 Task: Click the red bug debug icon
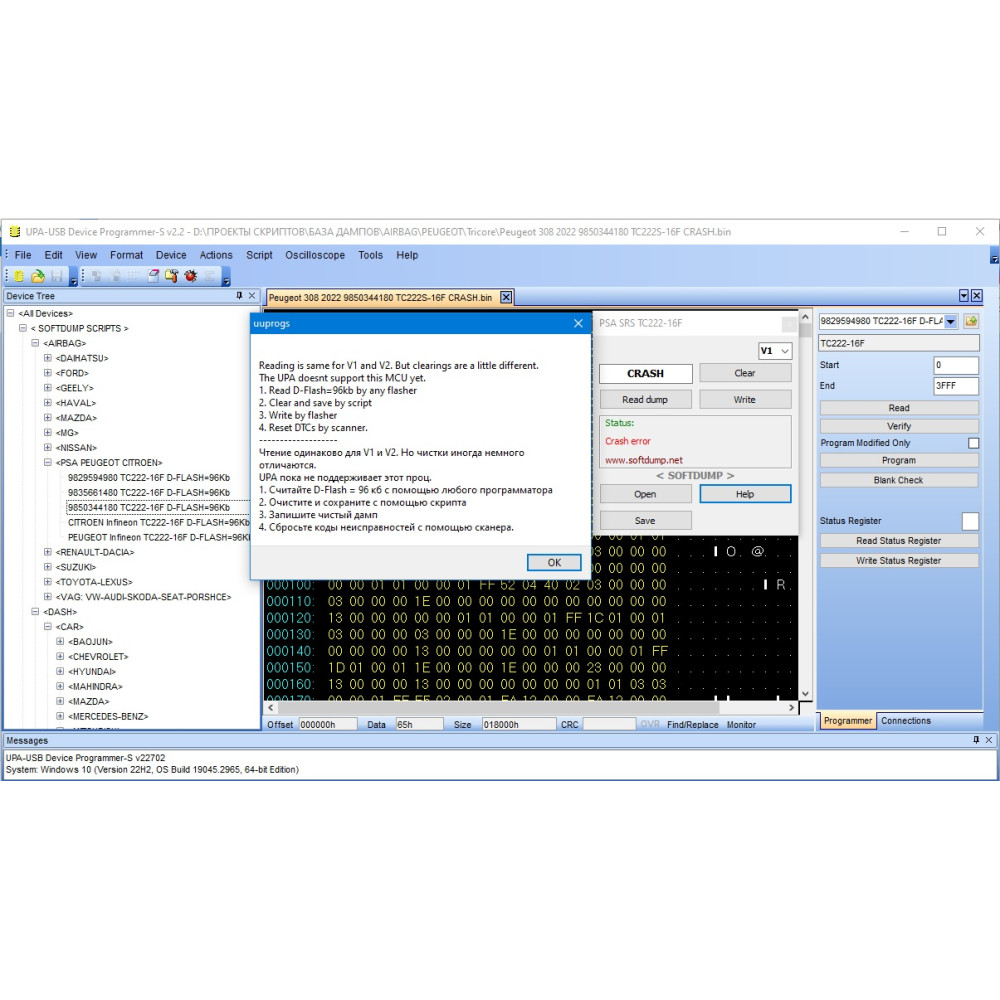[191, 276]
